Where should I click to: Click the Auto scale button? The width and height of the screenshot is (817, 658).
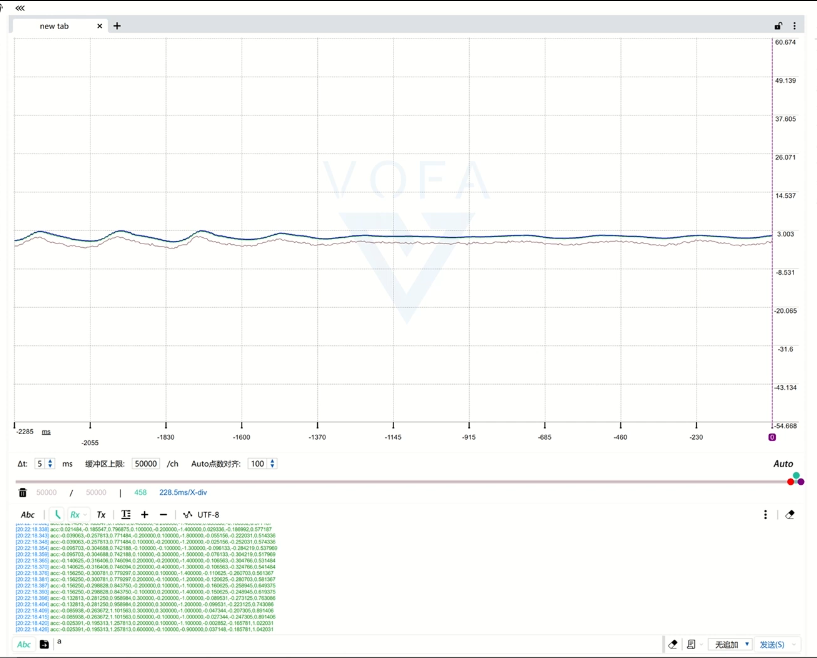(x=783, y=464)
